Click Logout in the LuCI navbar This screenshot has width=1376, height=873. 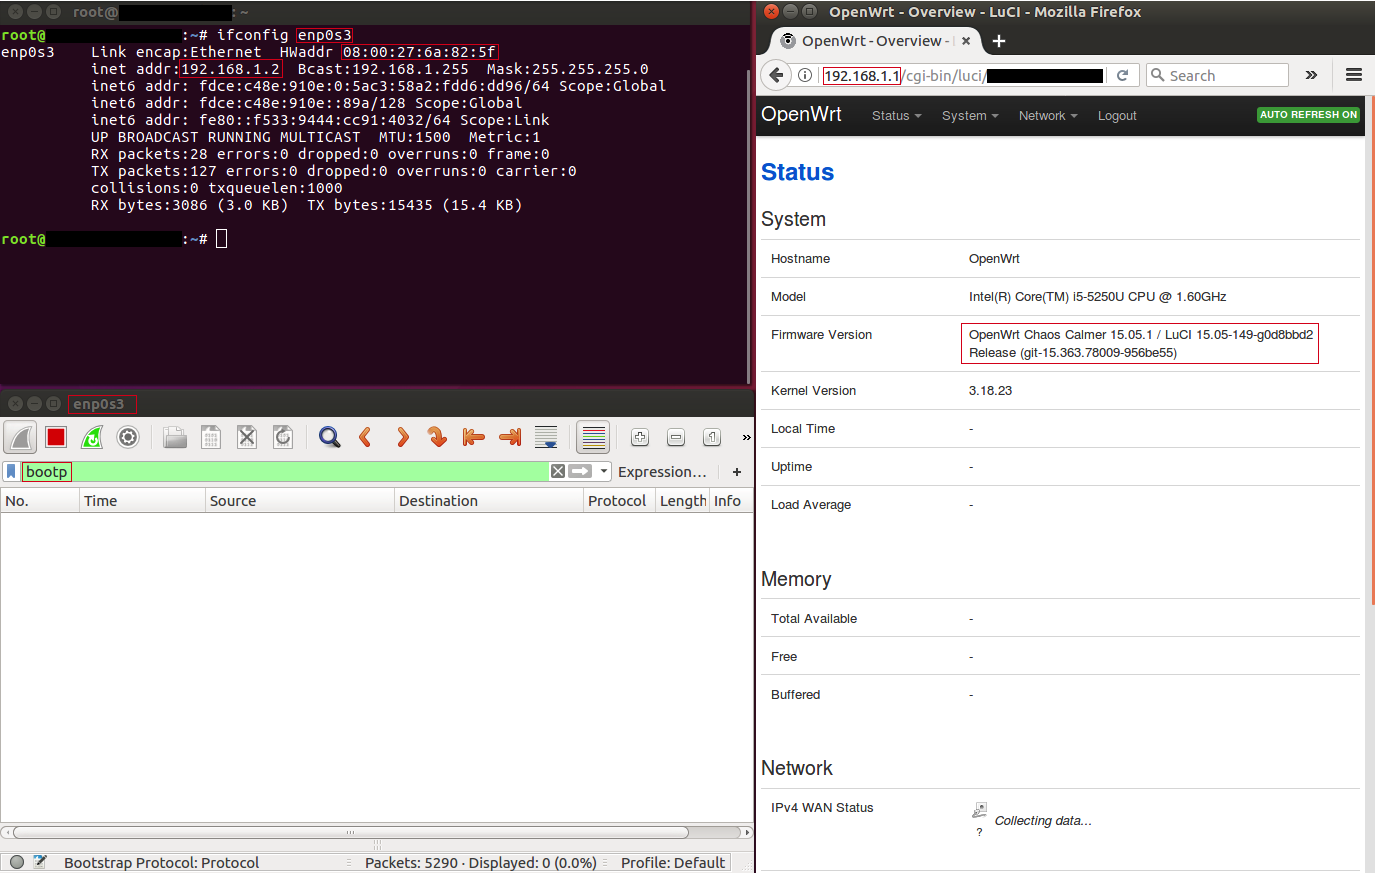pyautogui.click(x=1117, y=116)
